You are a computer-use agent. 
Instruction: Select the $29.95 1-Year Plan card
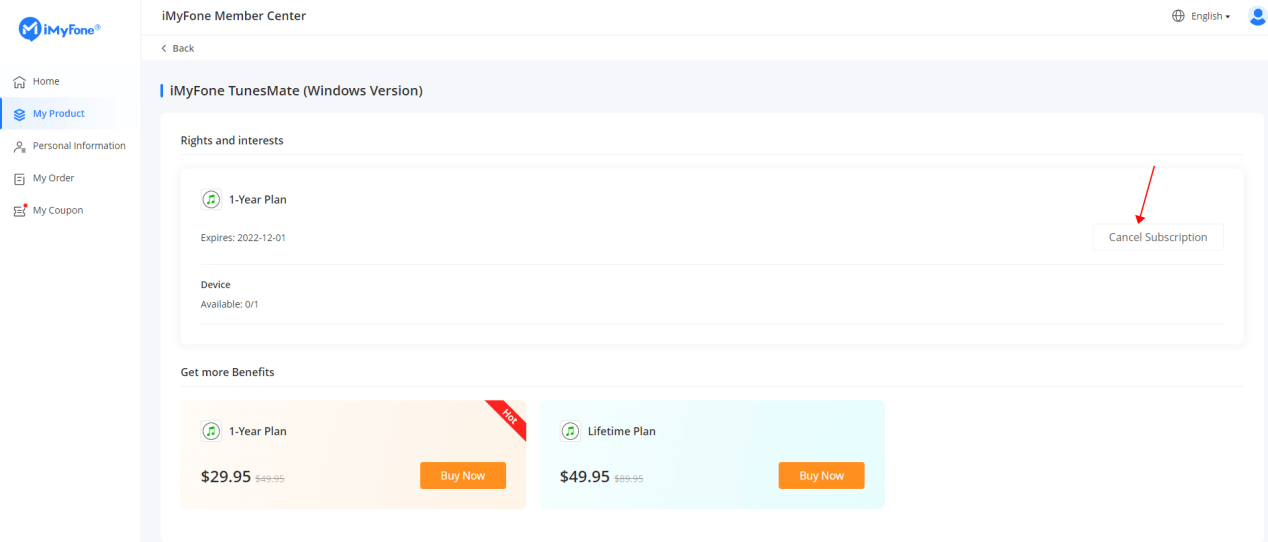353,455
